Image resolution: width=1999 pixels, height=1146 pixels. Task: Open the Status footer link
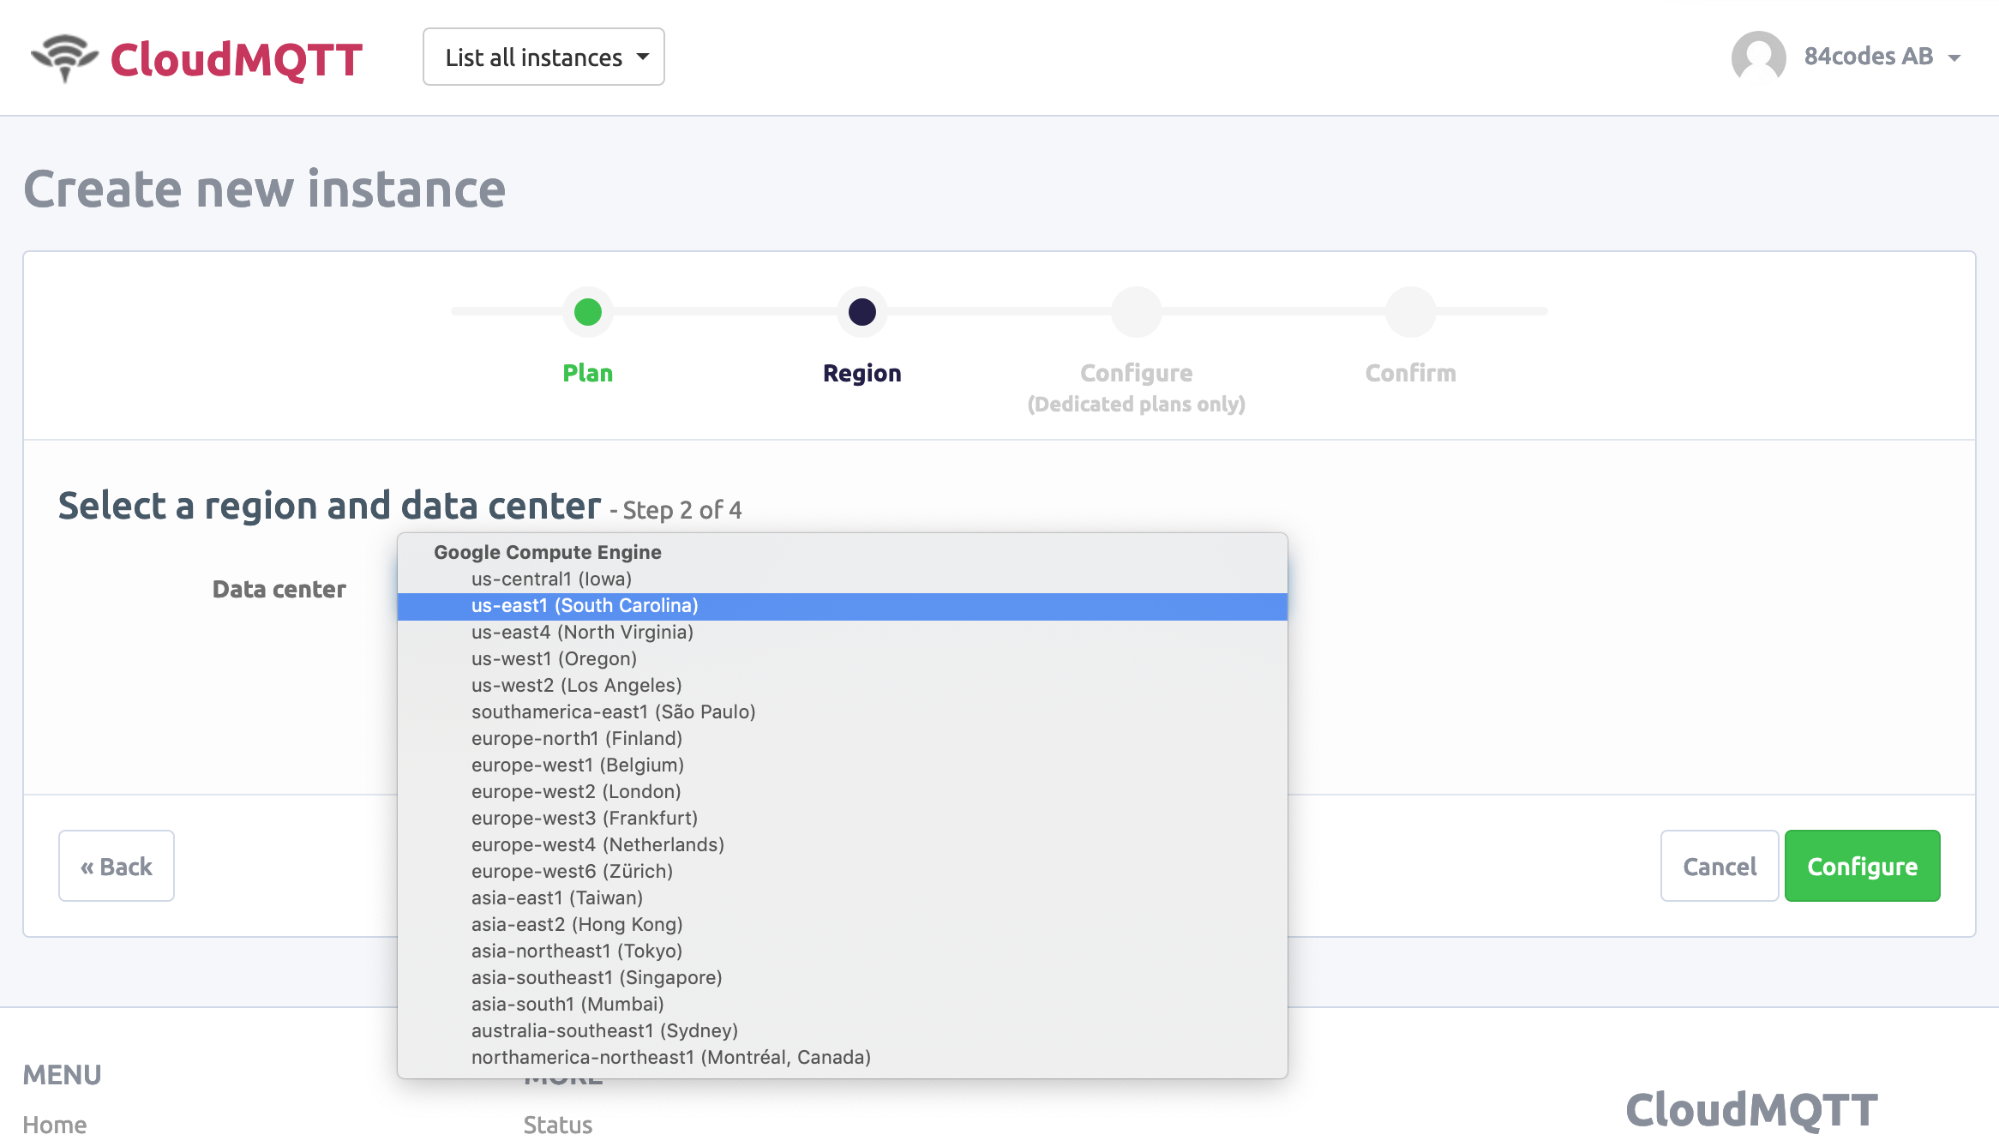tap(558, 1125)
